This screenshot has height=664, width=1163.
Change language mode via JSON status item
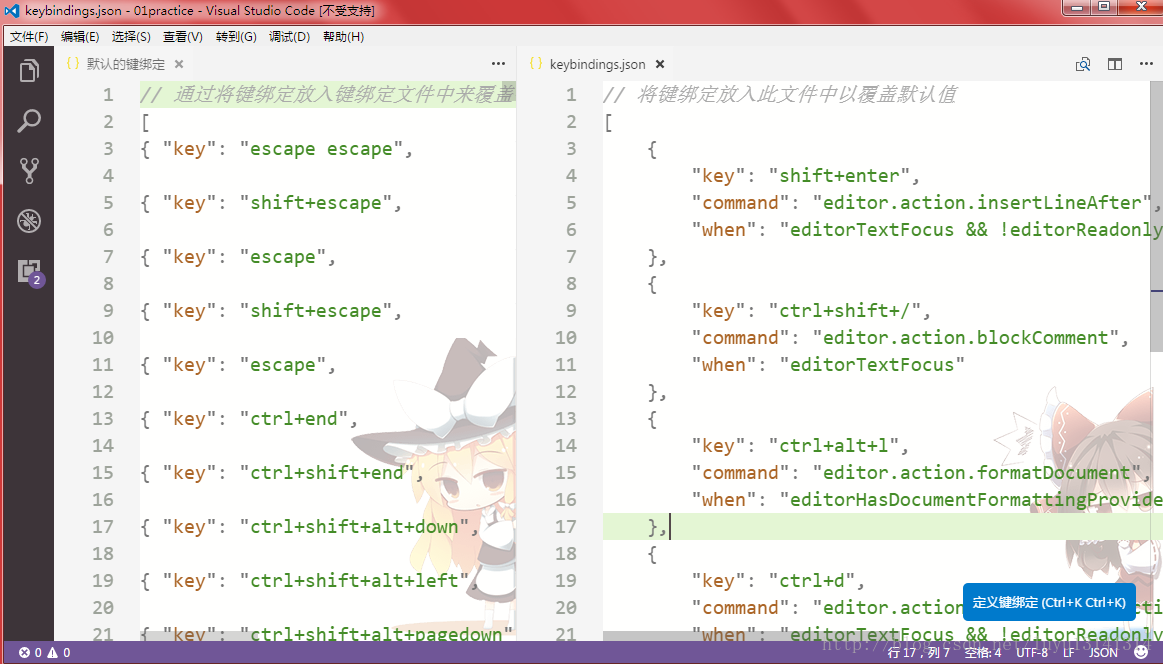tap(1103, 653)
